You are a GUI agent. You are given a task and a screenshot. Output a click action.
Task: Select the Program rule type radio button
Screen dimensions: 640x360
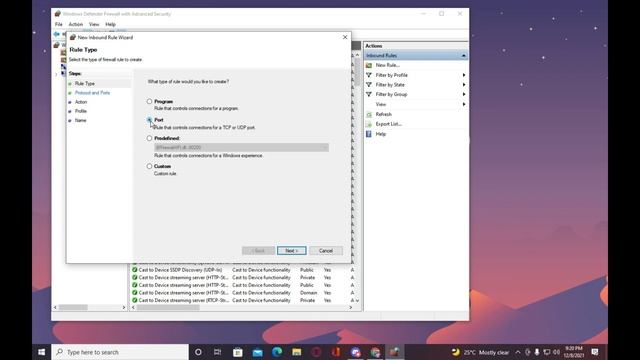point(149,101)
